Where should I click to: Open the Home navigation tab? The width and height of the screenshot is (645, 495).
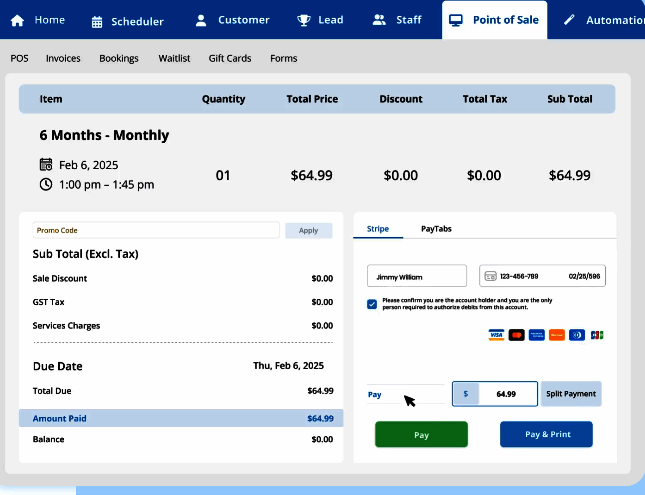tap(38, 20)
